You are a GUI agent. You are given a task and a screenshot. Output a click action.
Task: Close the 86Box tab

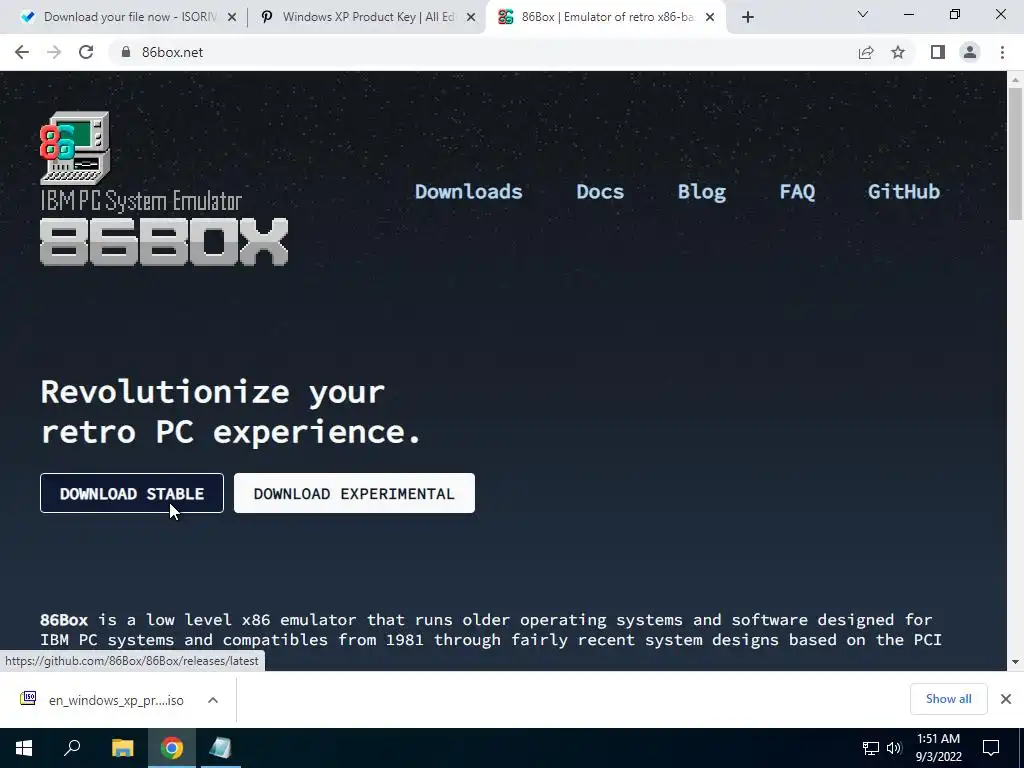coord(710,18)
